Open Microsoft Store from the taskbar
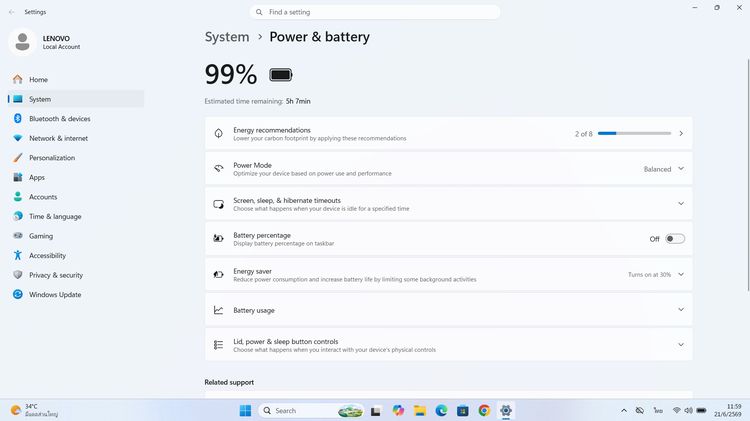750x421 pixels. click(463, 410)
